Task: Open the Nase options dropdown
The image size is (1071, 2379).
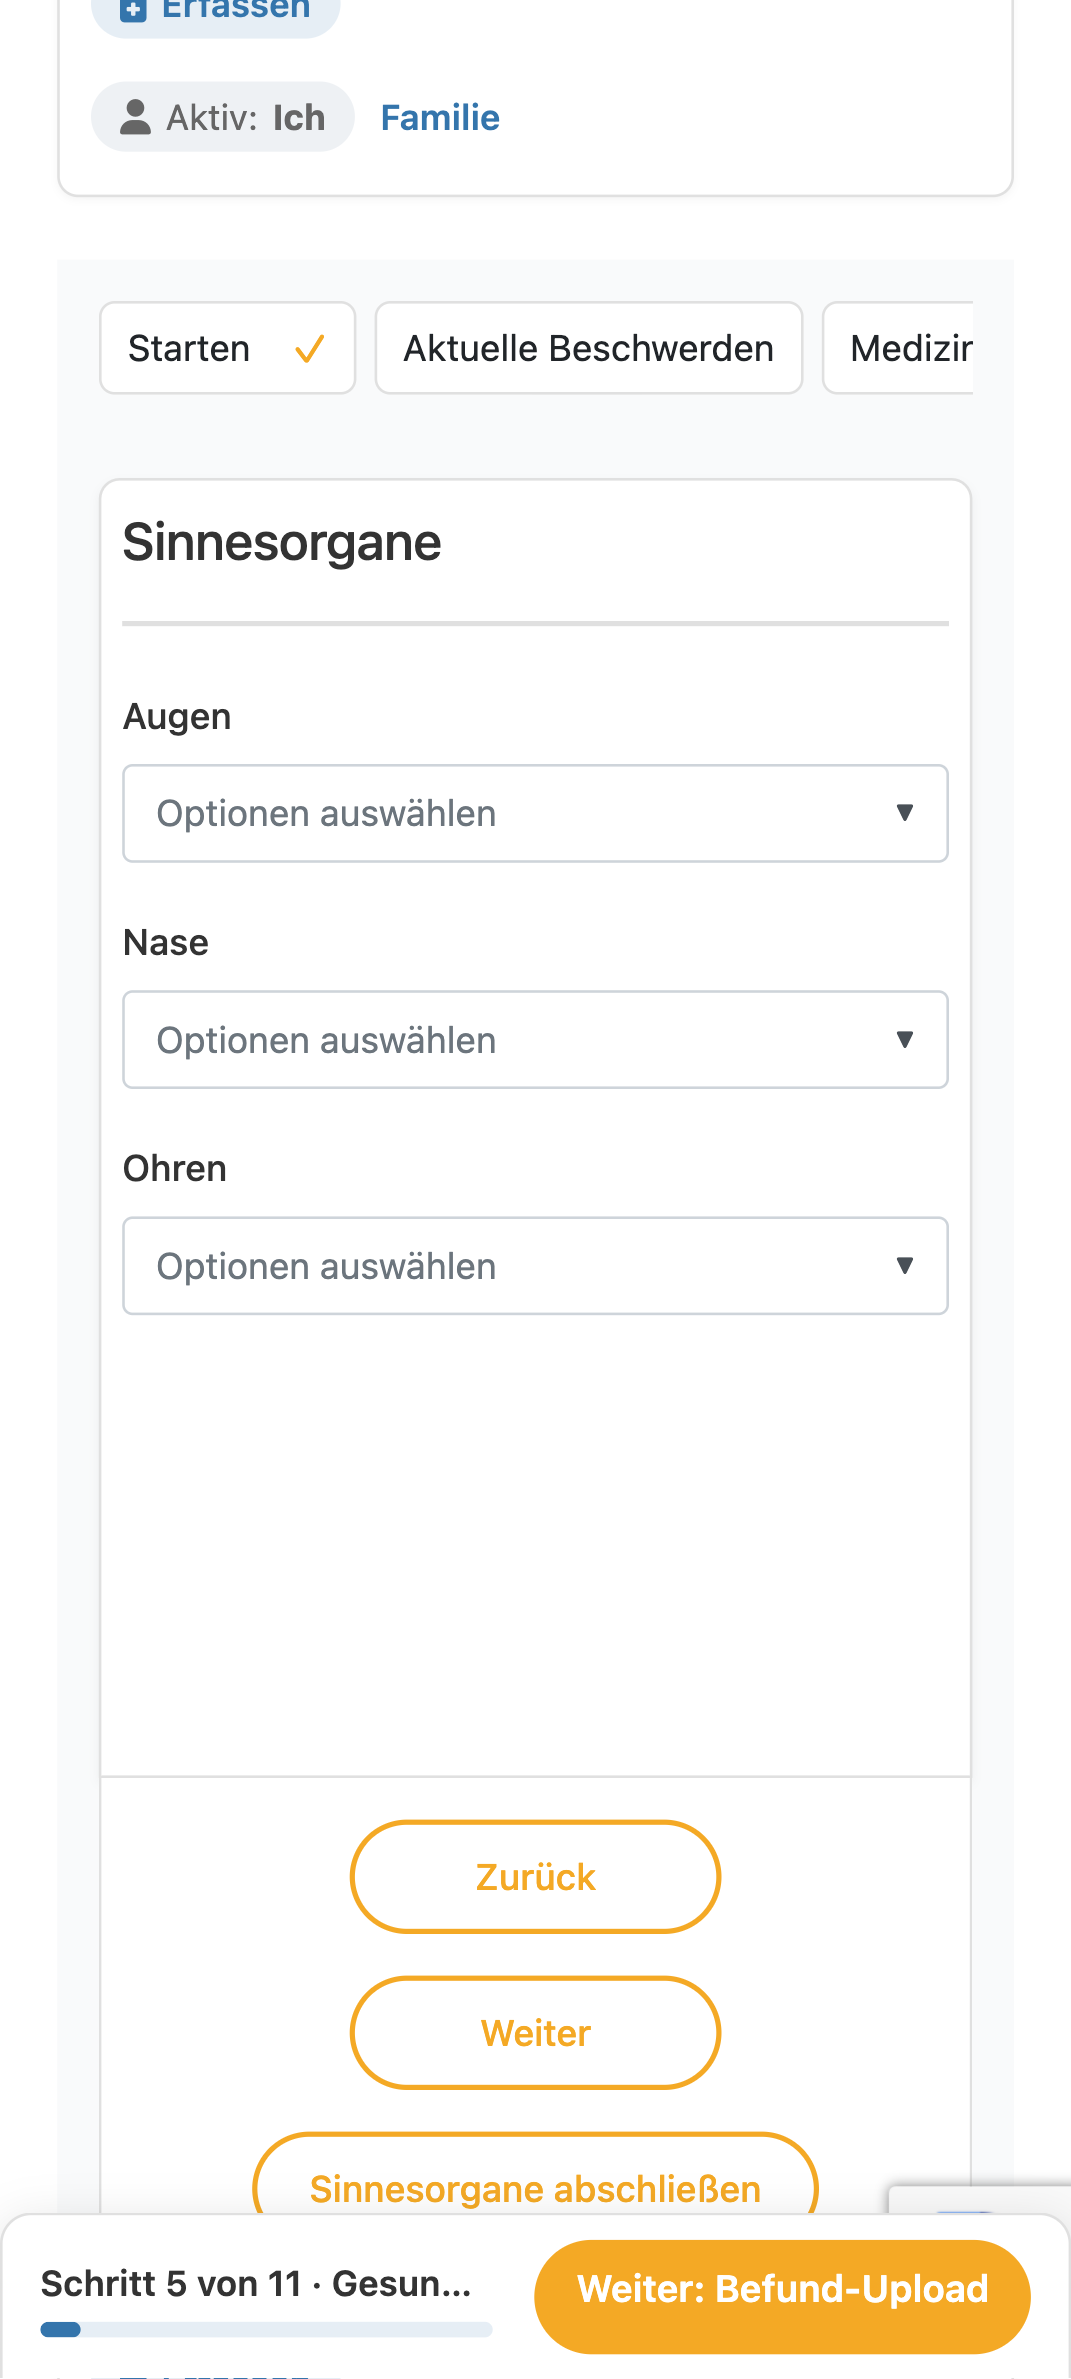Action: pyautogui.click(x=535, y=1040)
